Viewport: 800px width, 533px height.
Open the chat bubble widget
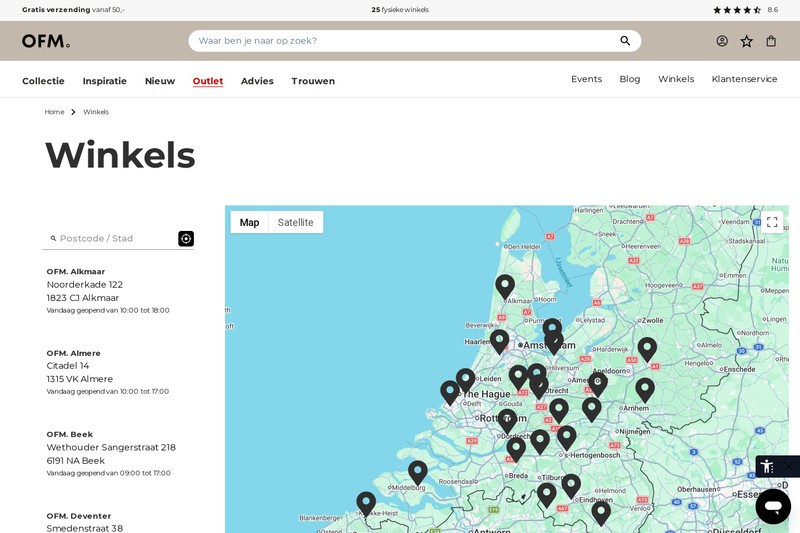773,506
